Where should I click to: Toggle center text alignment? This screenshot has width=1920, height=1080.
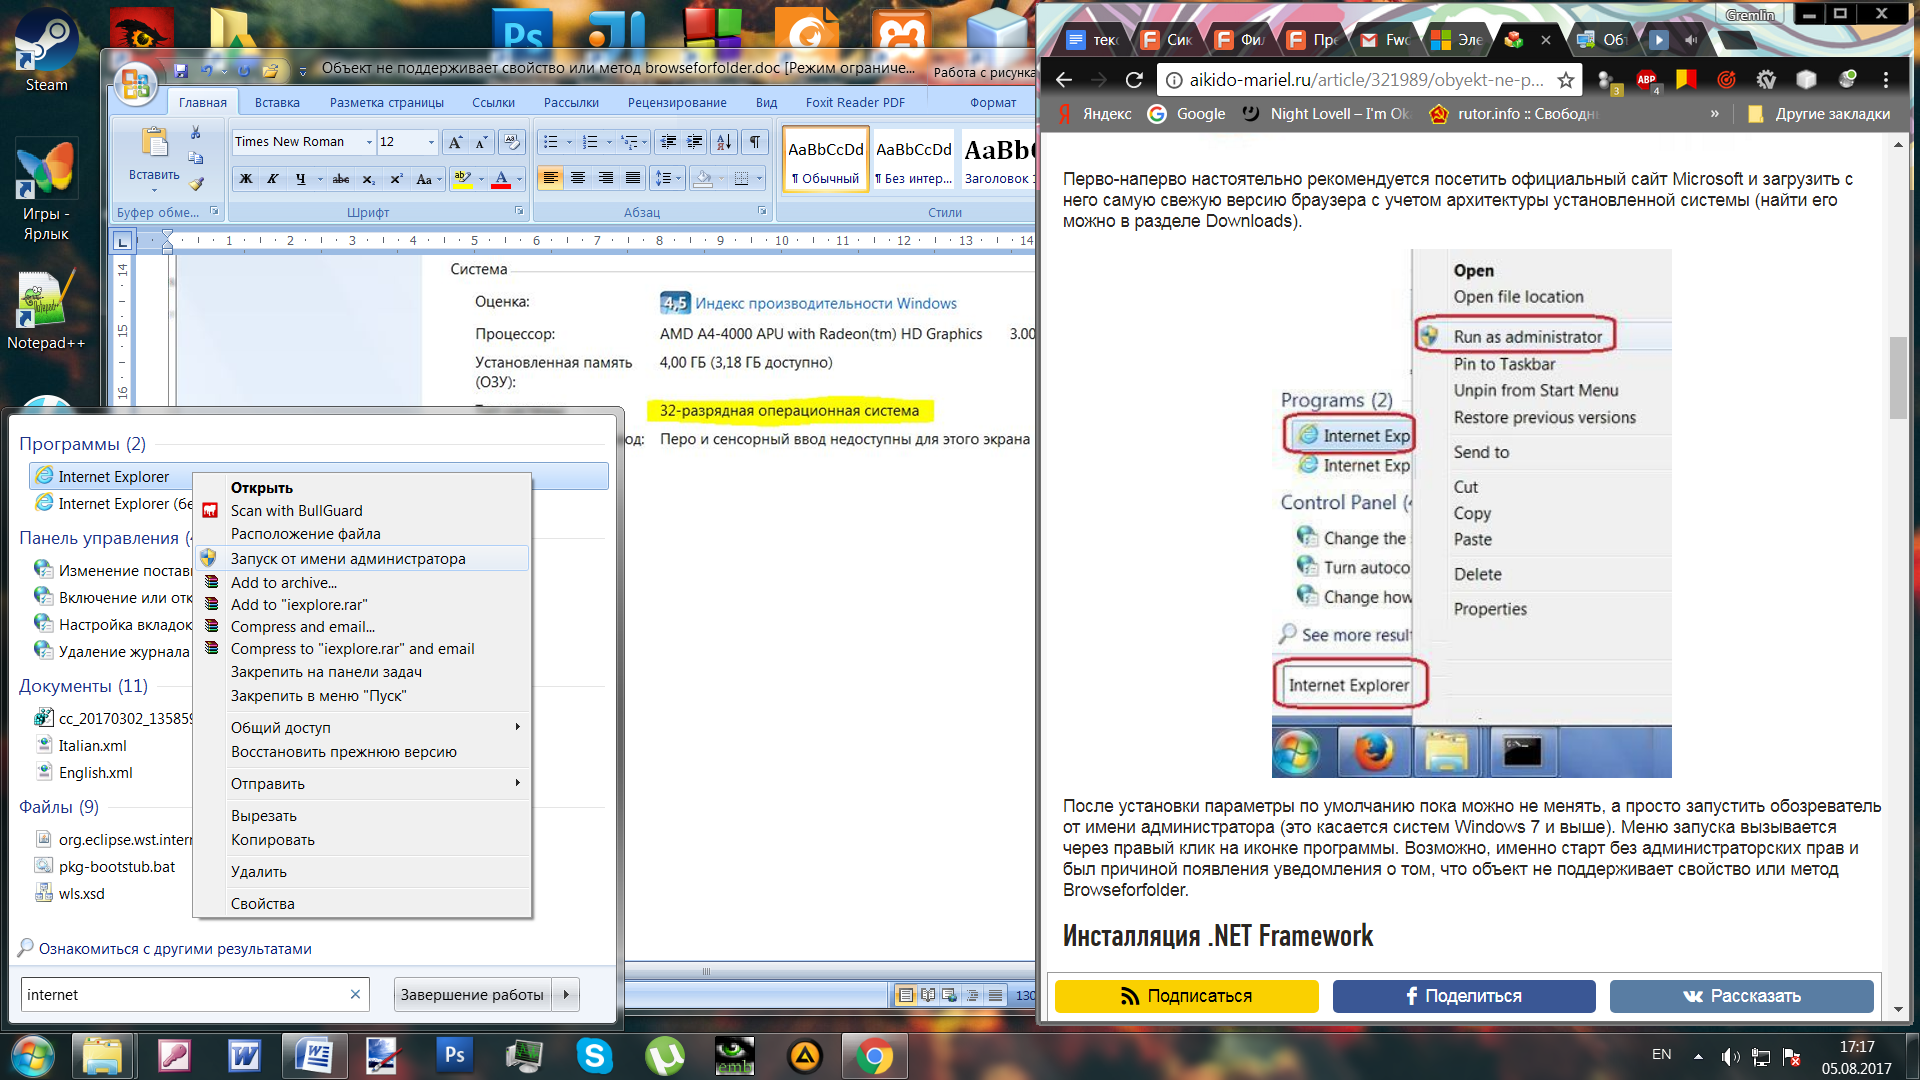[578, 179]
